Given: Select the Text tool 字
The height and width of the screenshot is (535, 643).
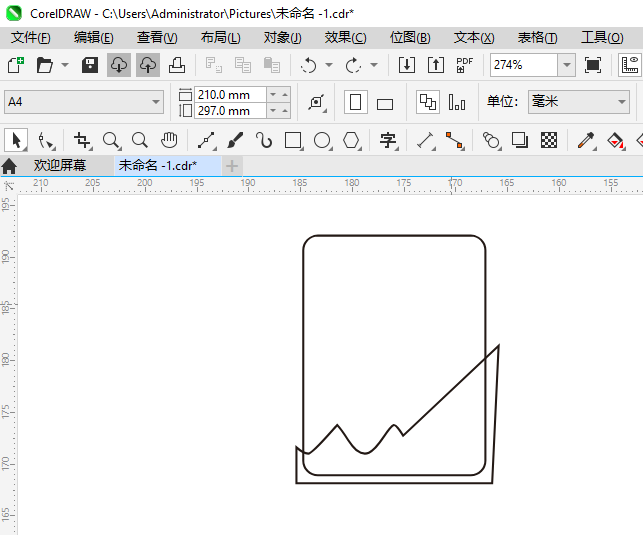Looking at the screenshot, I should [x=388, y=140].
